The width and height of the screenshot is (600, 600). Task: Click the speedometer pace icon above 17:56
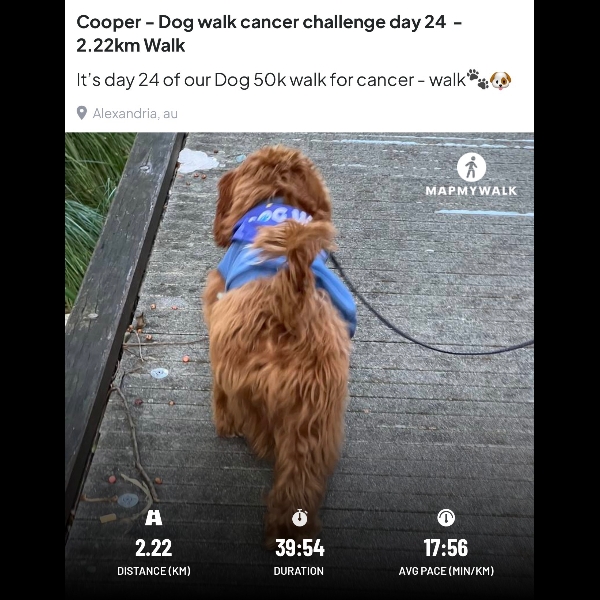[x=446, y=518]
